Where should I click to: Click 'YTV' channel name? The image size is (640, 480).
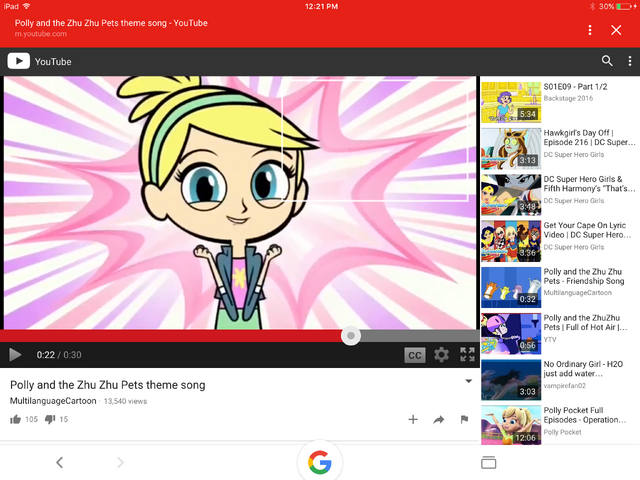coord(550,339)
